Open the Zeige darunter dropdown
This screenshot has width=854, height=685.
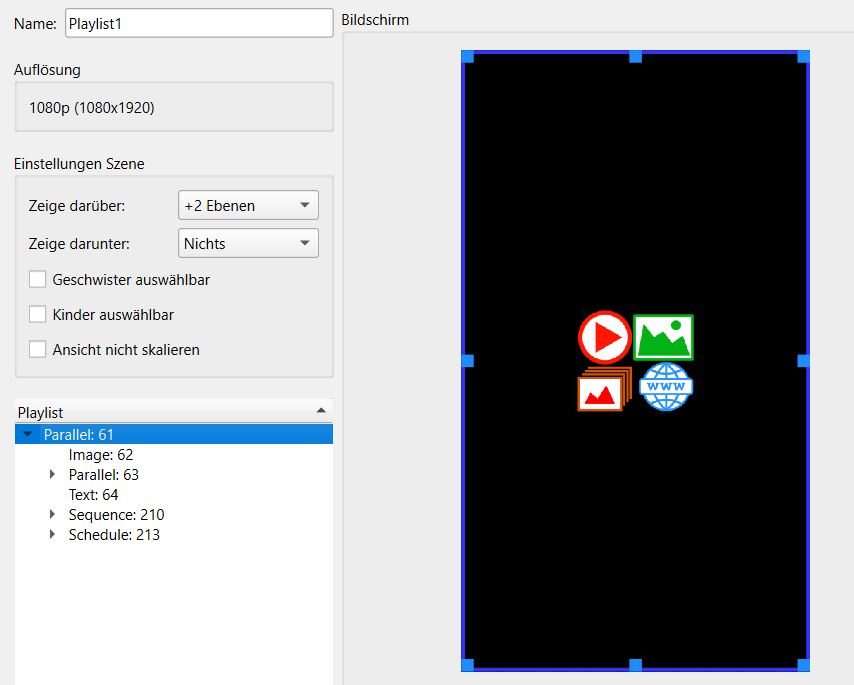[x=248, y=244]
